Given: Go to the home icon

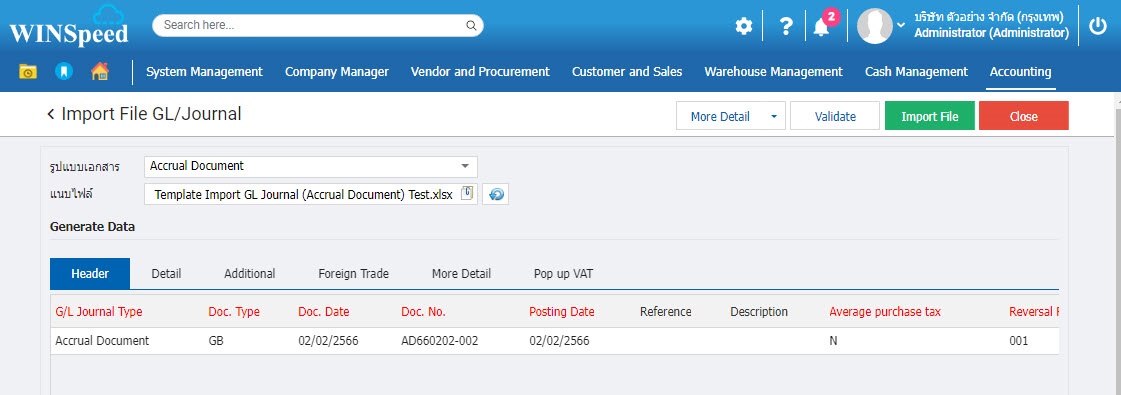Looking at the screenshot, I should click(x=100, y=71).
